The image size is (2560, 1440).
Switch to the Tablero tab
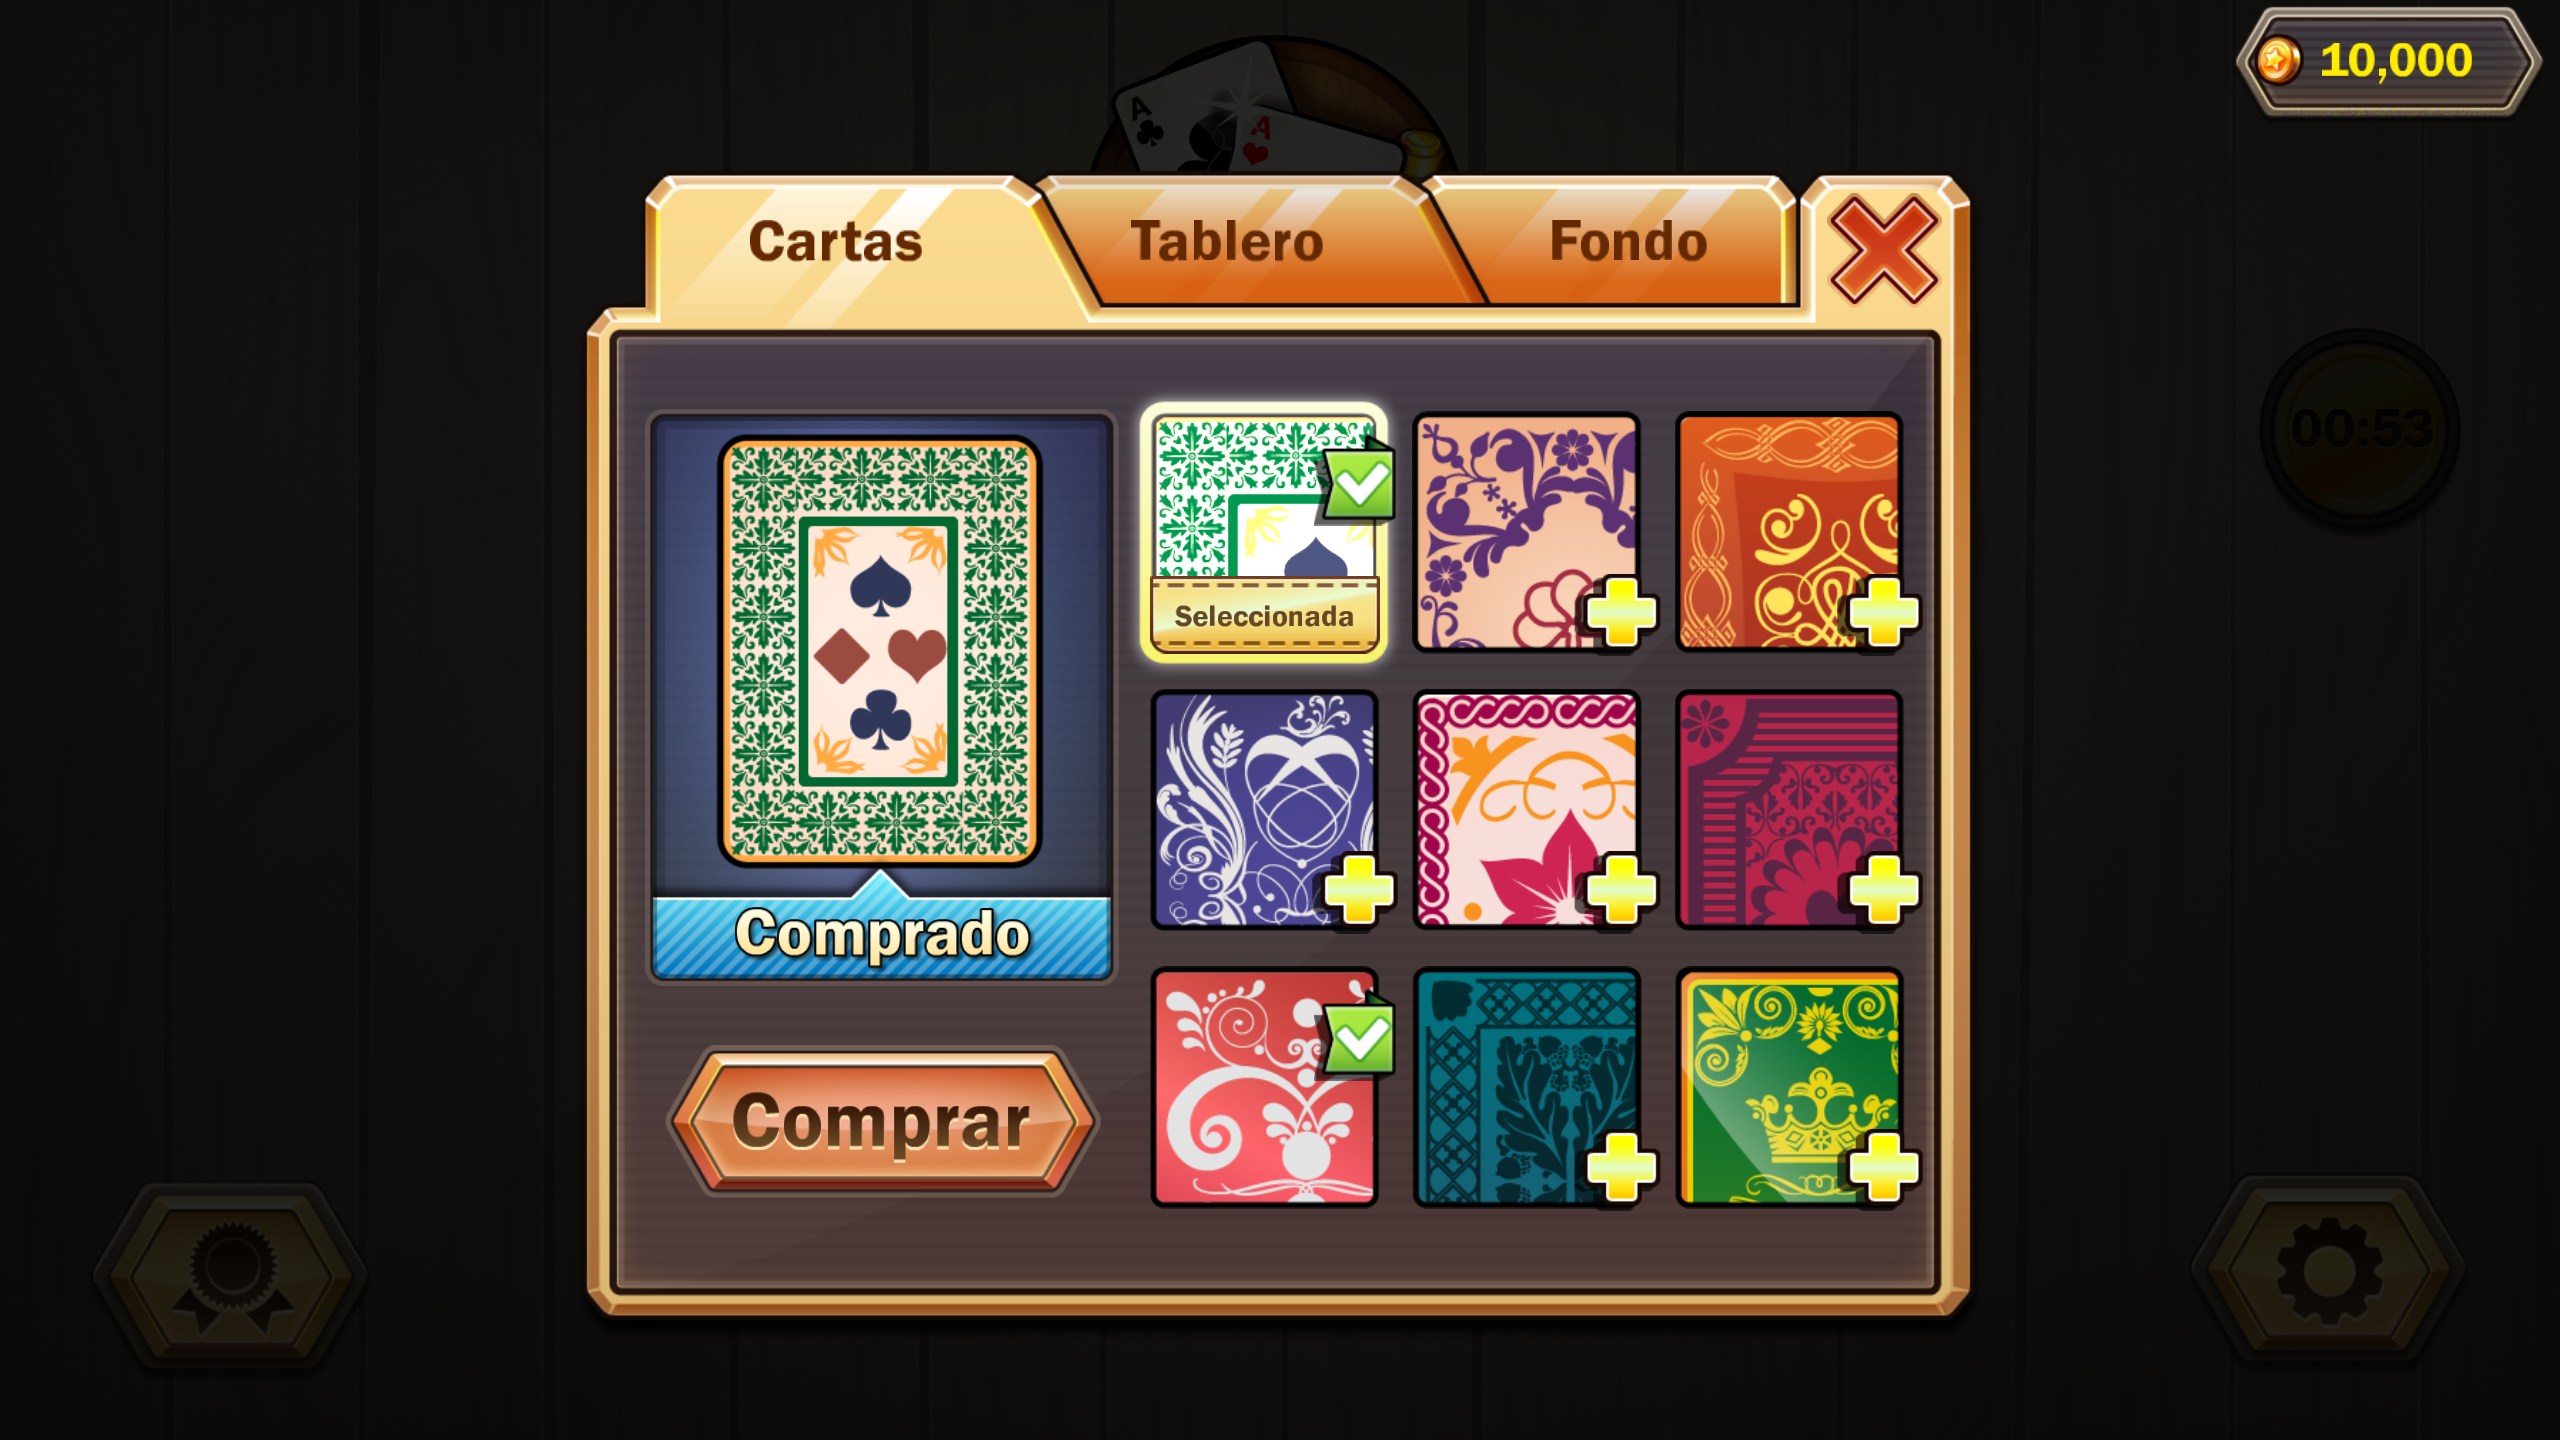[x=1227, y=242]
